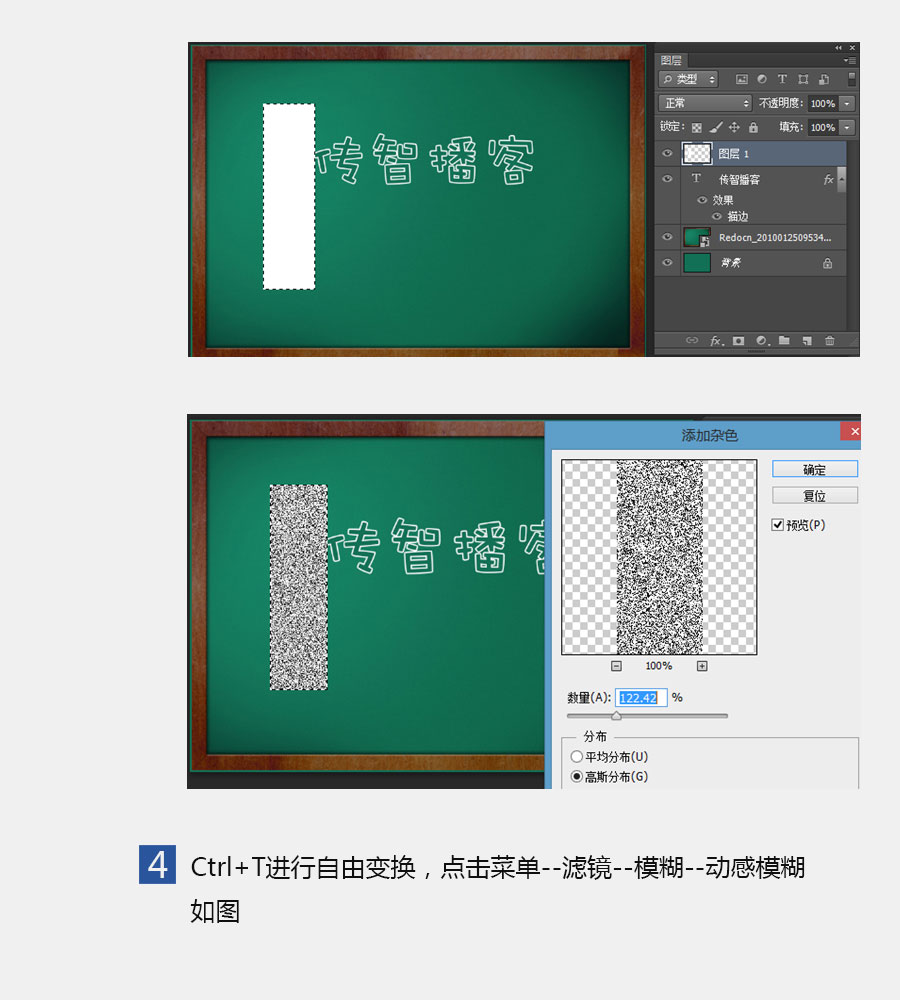Image resolution: width=900 pixels, height=1000 pixels.
Task: Lock position move icon
Action: 734,128
